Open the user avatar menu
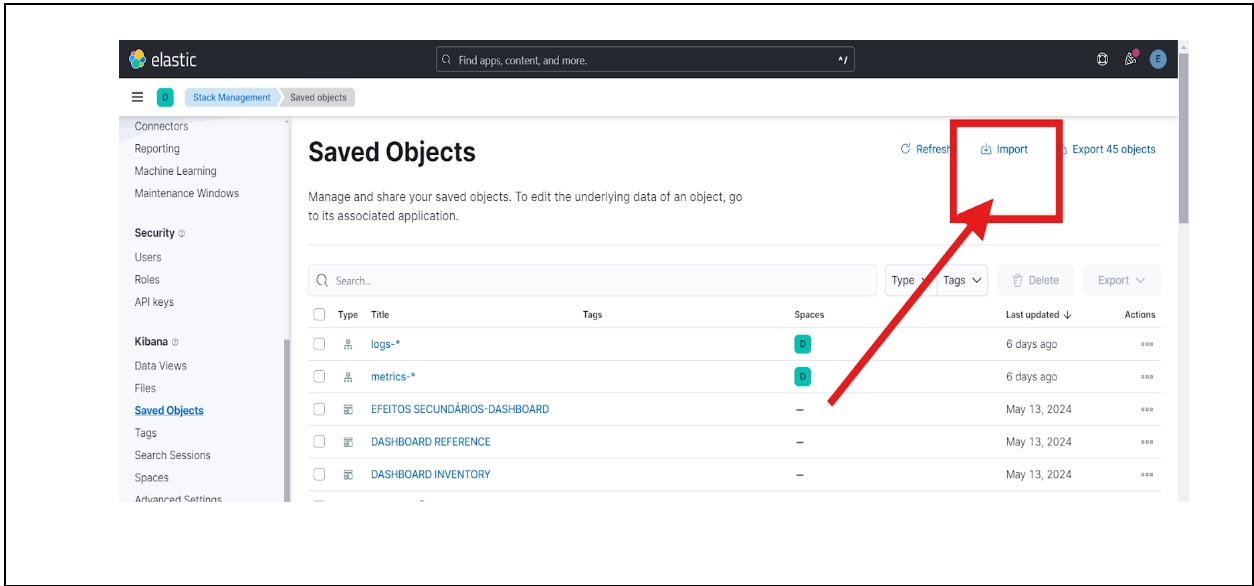Screen dimensions: 1254x586 tap(1158, 60)
